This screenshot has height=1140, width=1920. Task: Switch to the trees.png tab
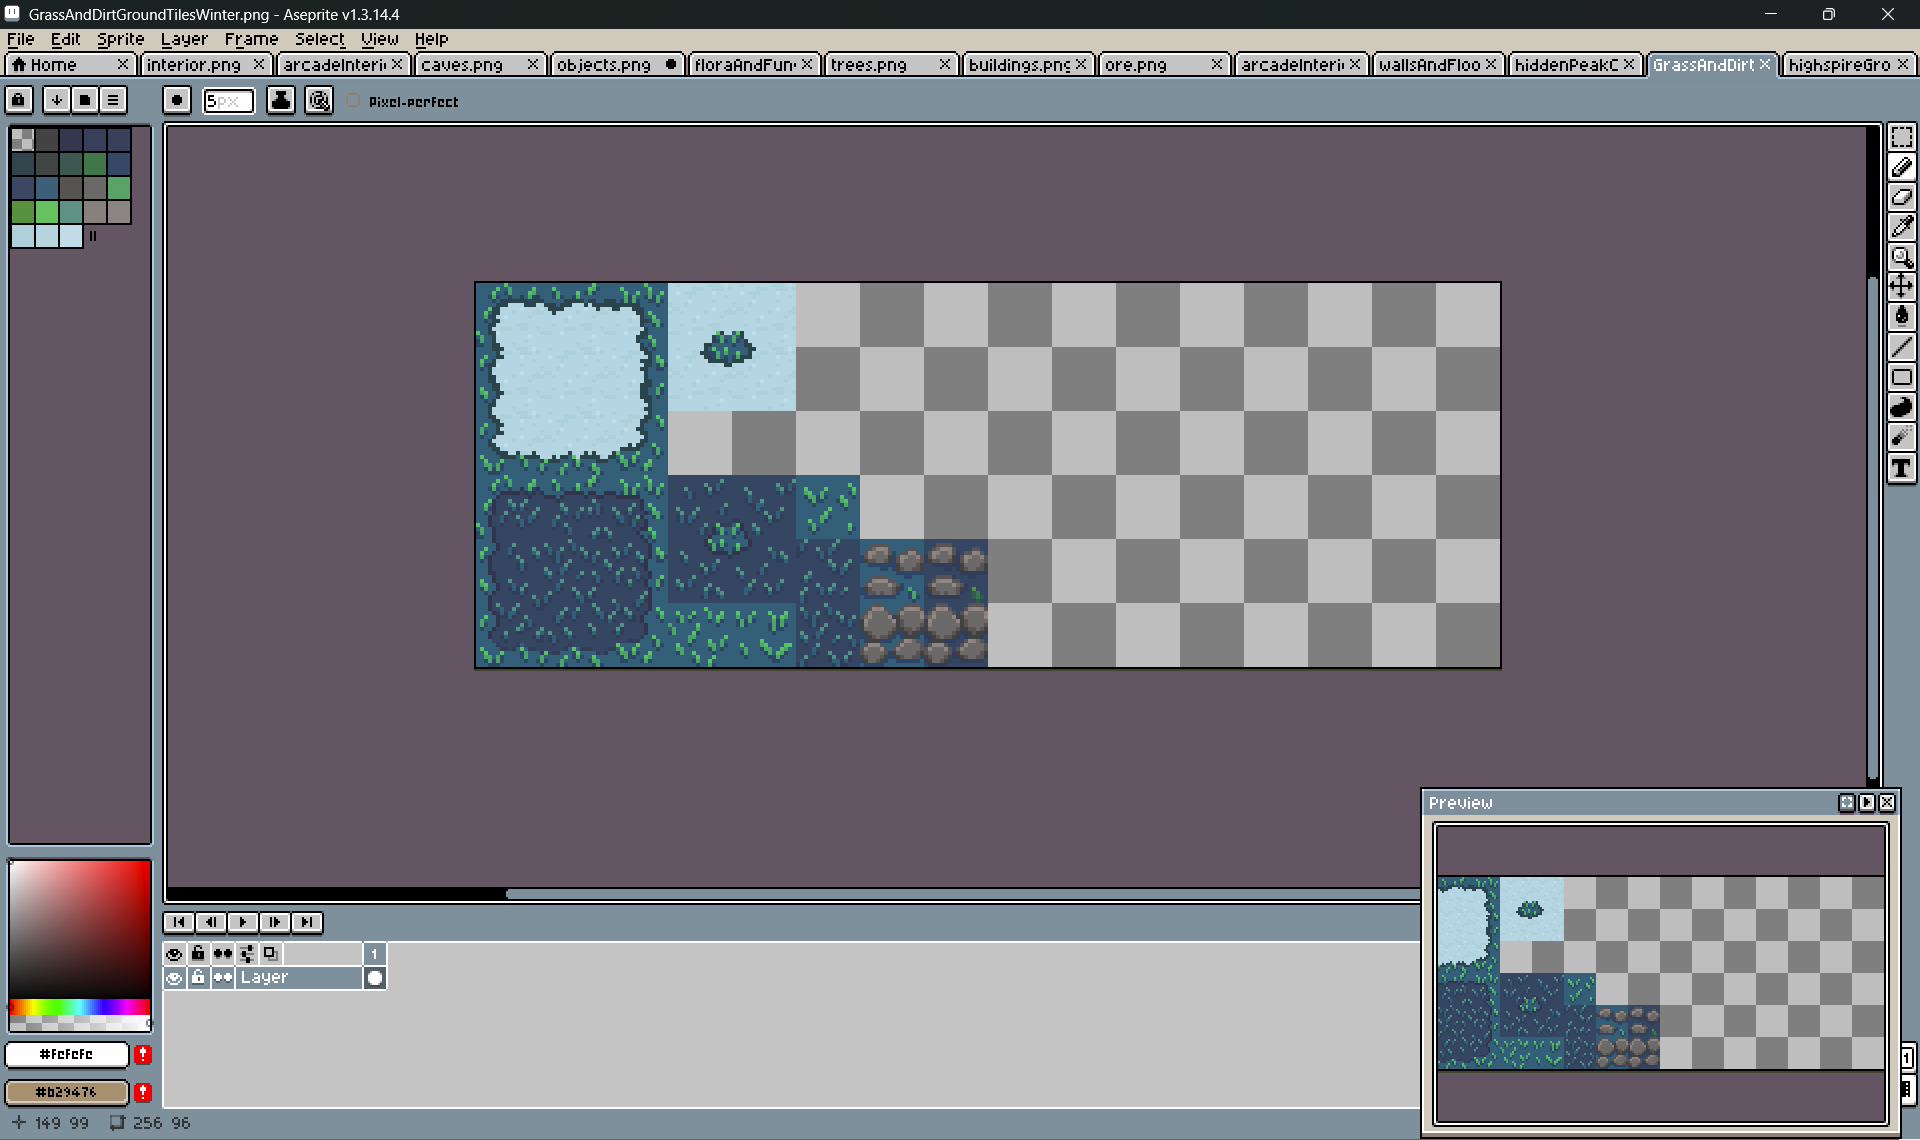pyautogui.click(x=868, y=65)
